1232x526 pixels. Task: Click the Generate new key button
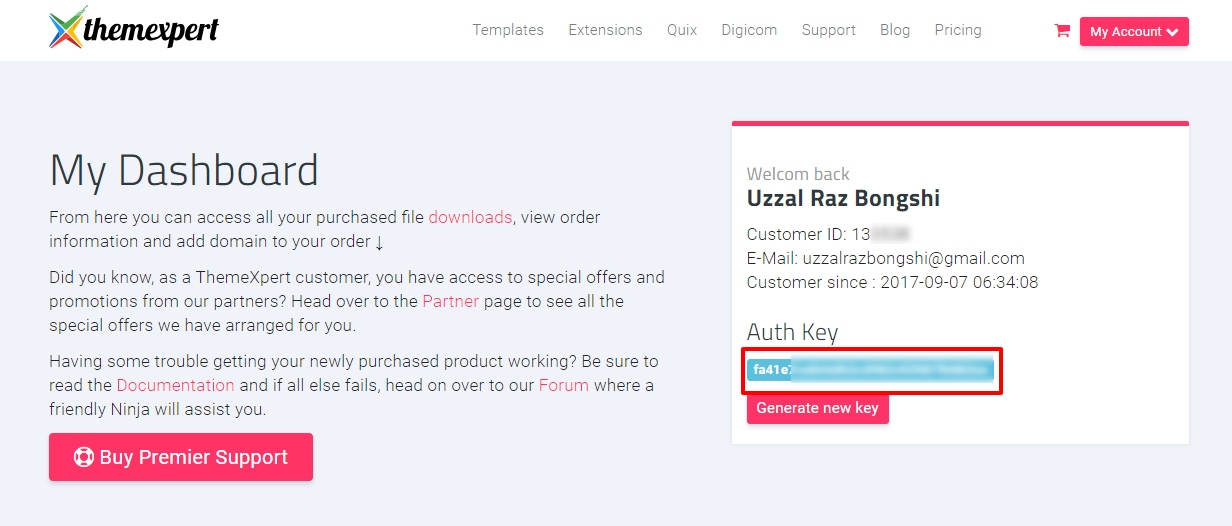[x=817, y=408]
